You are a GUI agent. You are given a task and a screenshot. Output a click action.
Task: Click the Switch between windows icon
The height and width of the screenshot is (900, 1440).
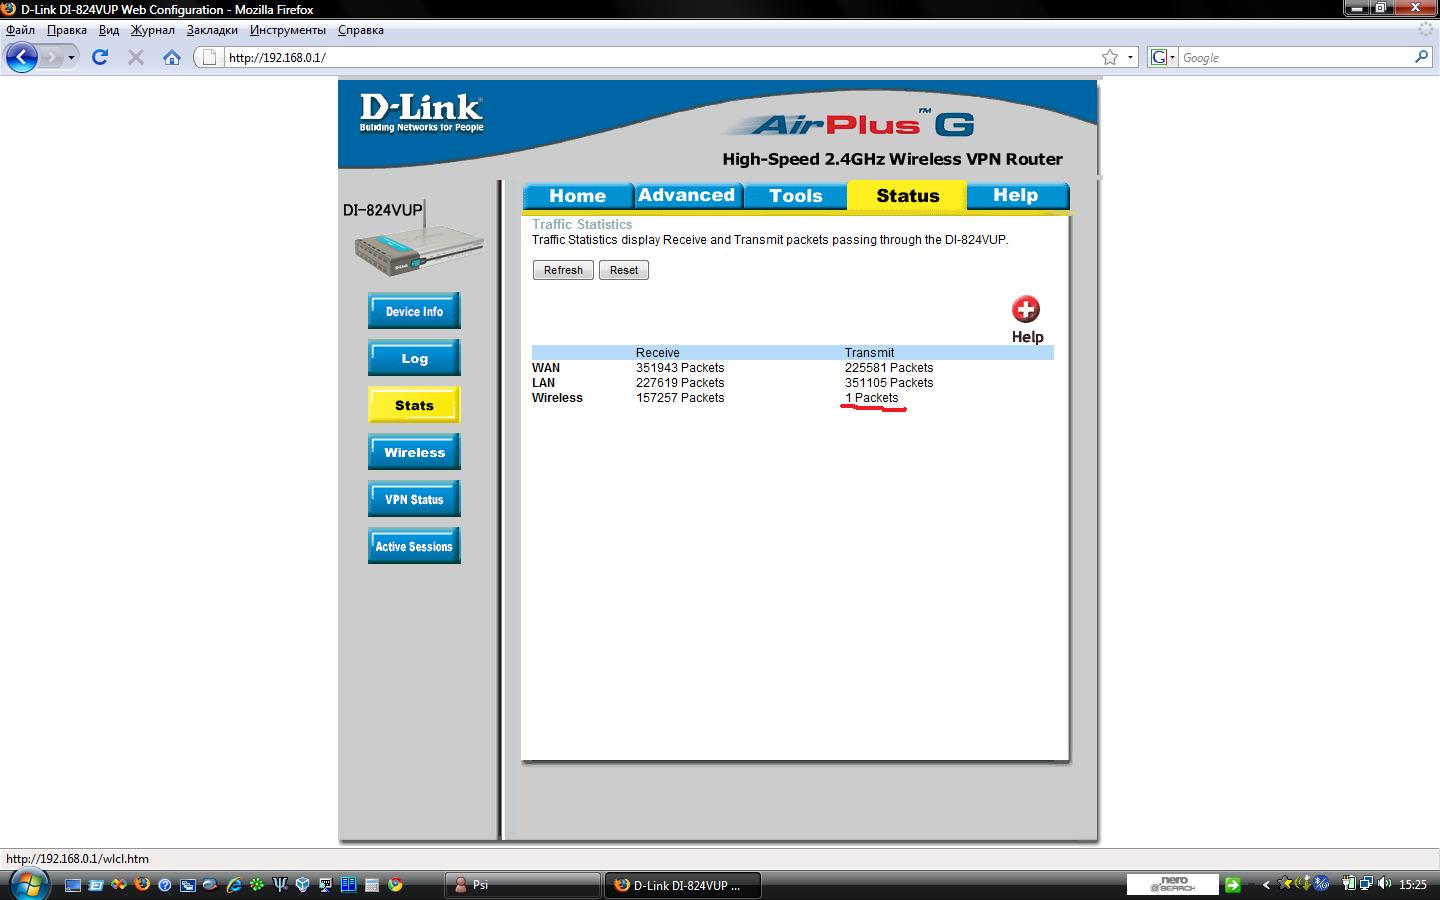tap(96, 885)
